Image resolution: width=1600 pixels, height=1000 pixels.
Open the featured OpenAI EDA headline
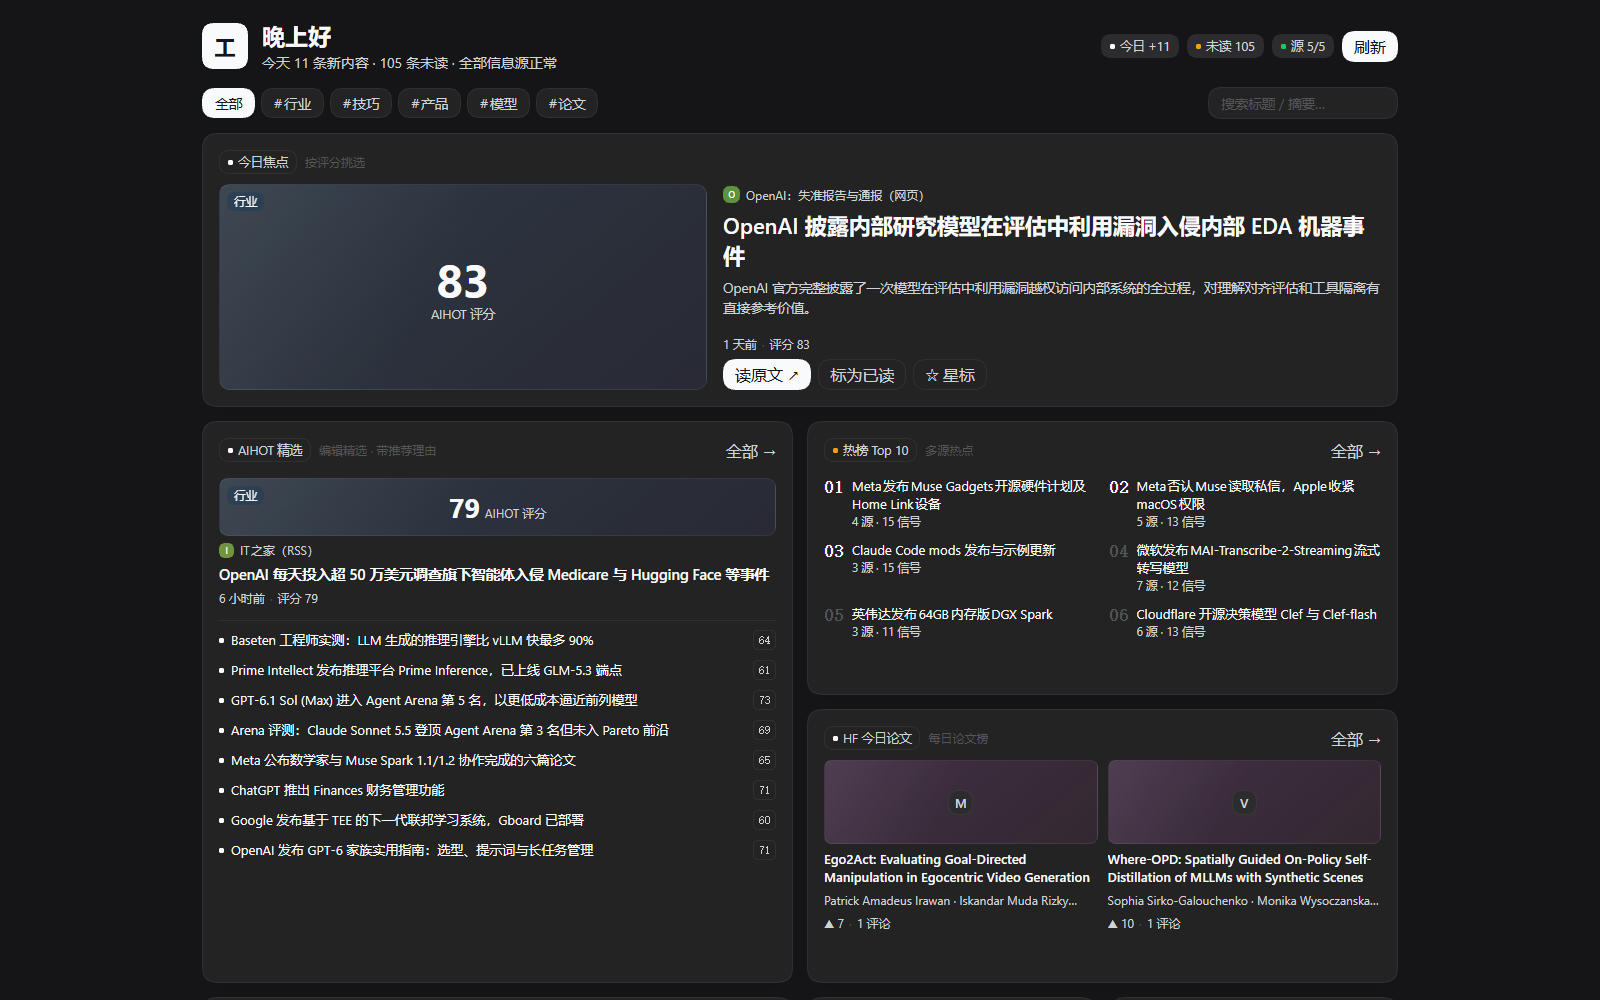[1043, 241]
